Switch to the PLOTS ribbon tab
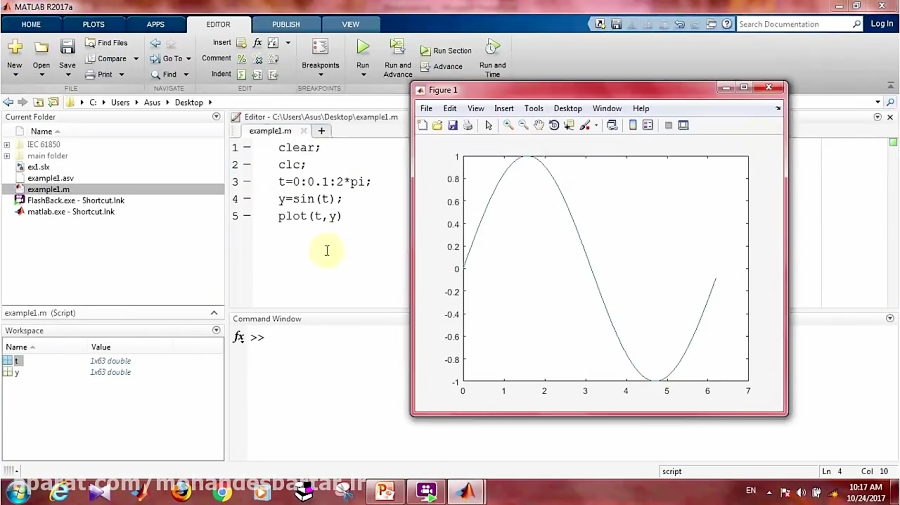 (93, 24)
